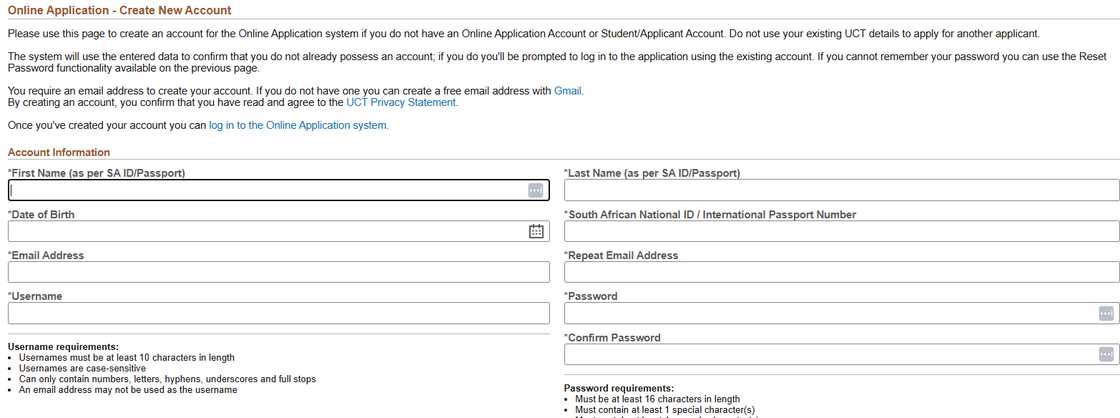Click into the Last Name field
Screen dimensions: 1120x418
click(841, 190)
